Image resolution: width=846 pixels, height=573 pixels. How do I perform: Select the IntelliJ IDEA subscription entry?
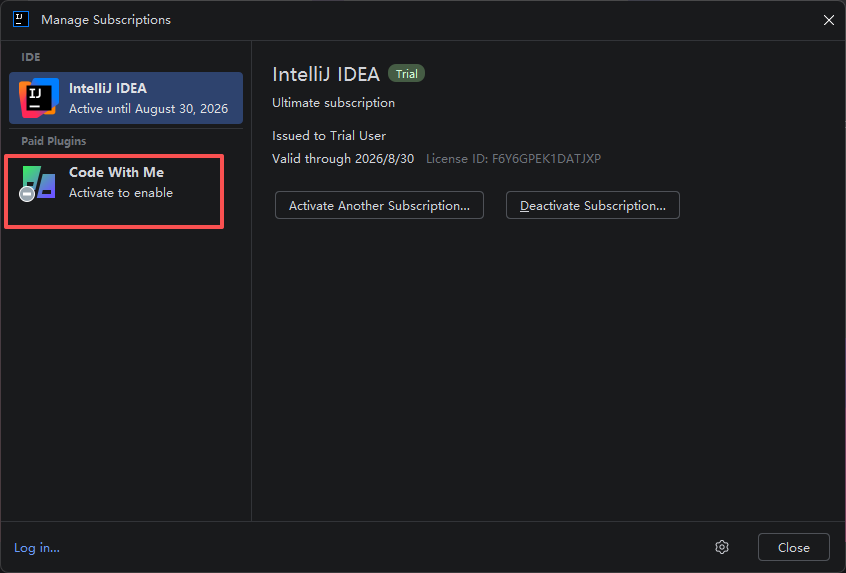pyautogui.click(x=126, y=98)
